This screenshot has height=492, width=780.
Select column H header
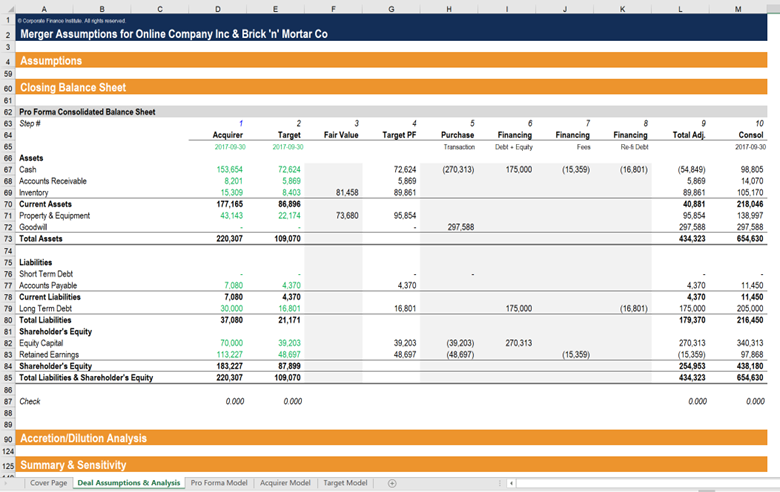point(449,9)
